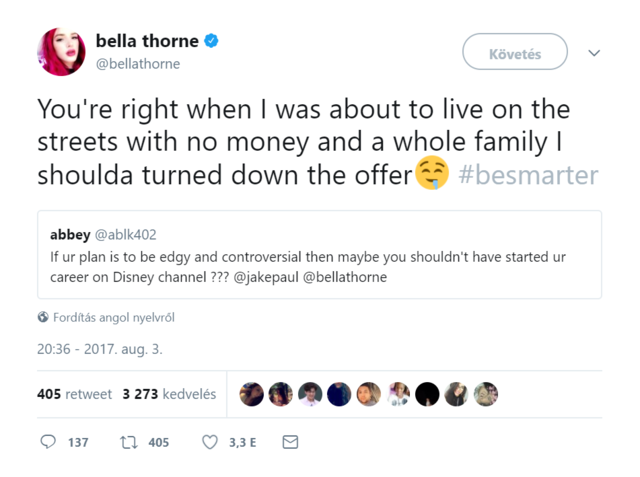Viewport: 640px width, 477px height.
Task: Open the tweet timestamp 20:36 link
Action: (x=99, y=350)
